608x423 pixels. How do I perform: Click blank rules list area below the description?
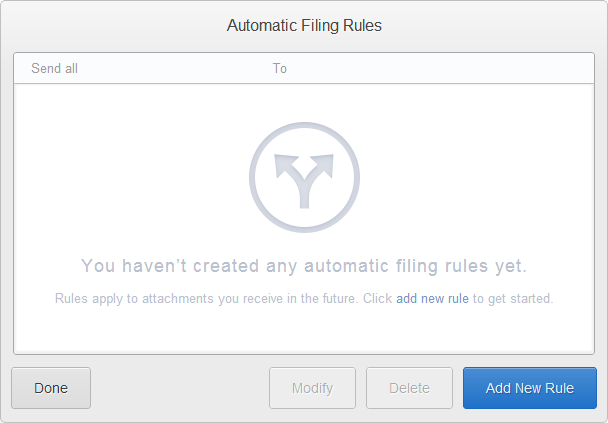(x=304, y=330)
